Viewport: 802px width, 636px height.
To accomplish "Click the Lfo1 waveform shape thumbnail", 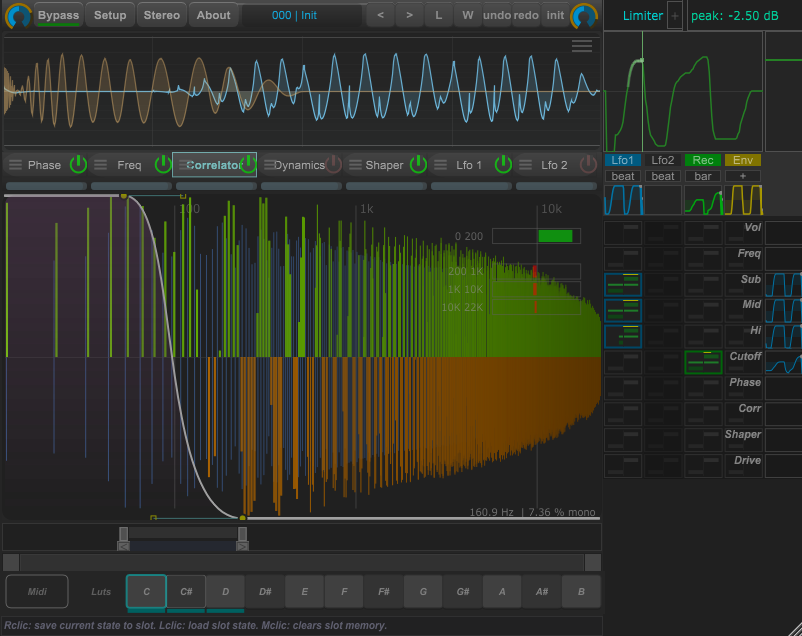I will pyautogui.click(x=623, y=200).
